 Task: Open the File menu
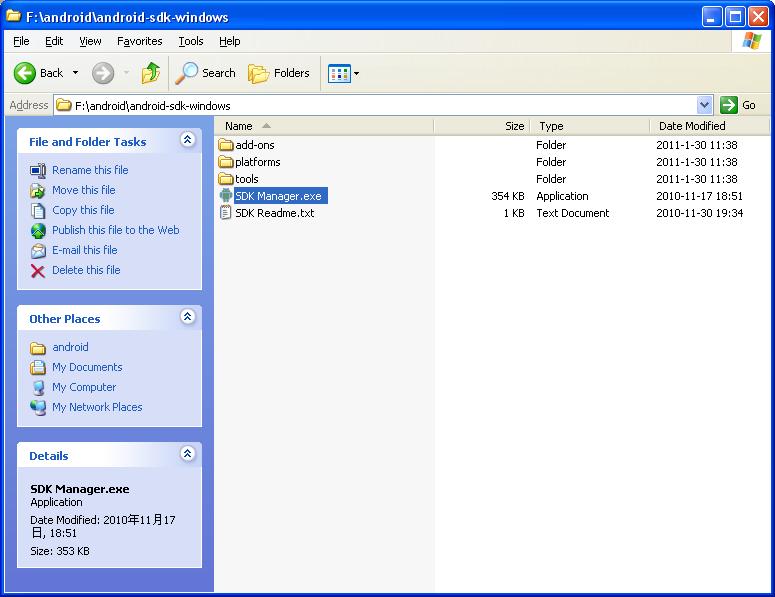[x=21, y=41]
